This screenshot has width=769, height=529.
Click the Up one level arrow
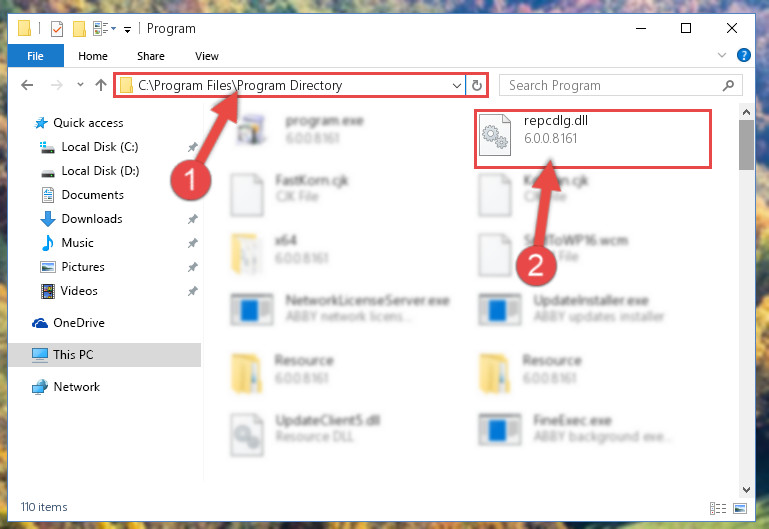101,85
